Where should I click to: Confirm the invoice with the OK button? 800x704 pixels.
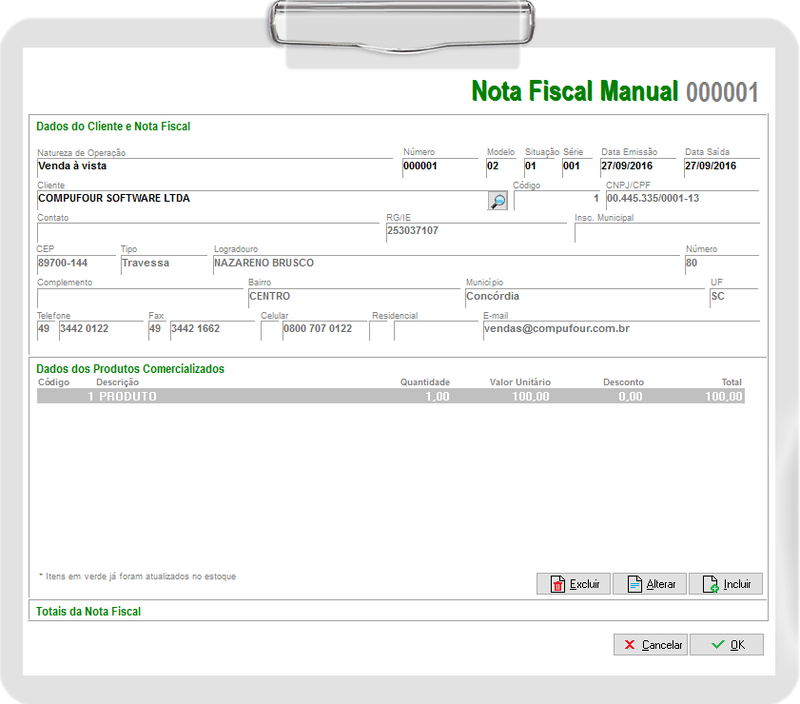[726, 645]
